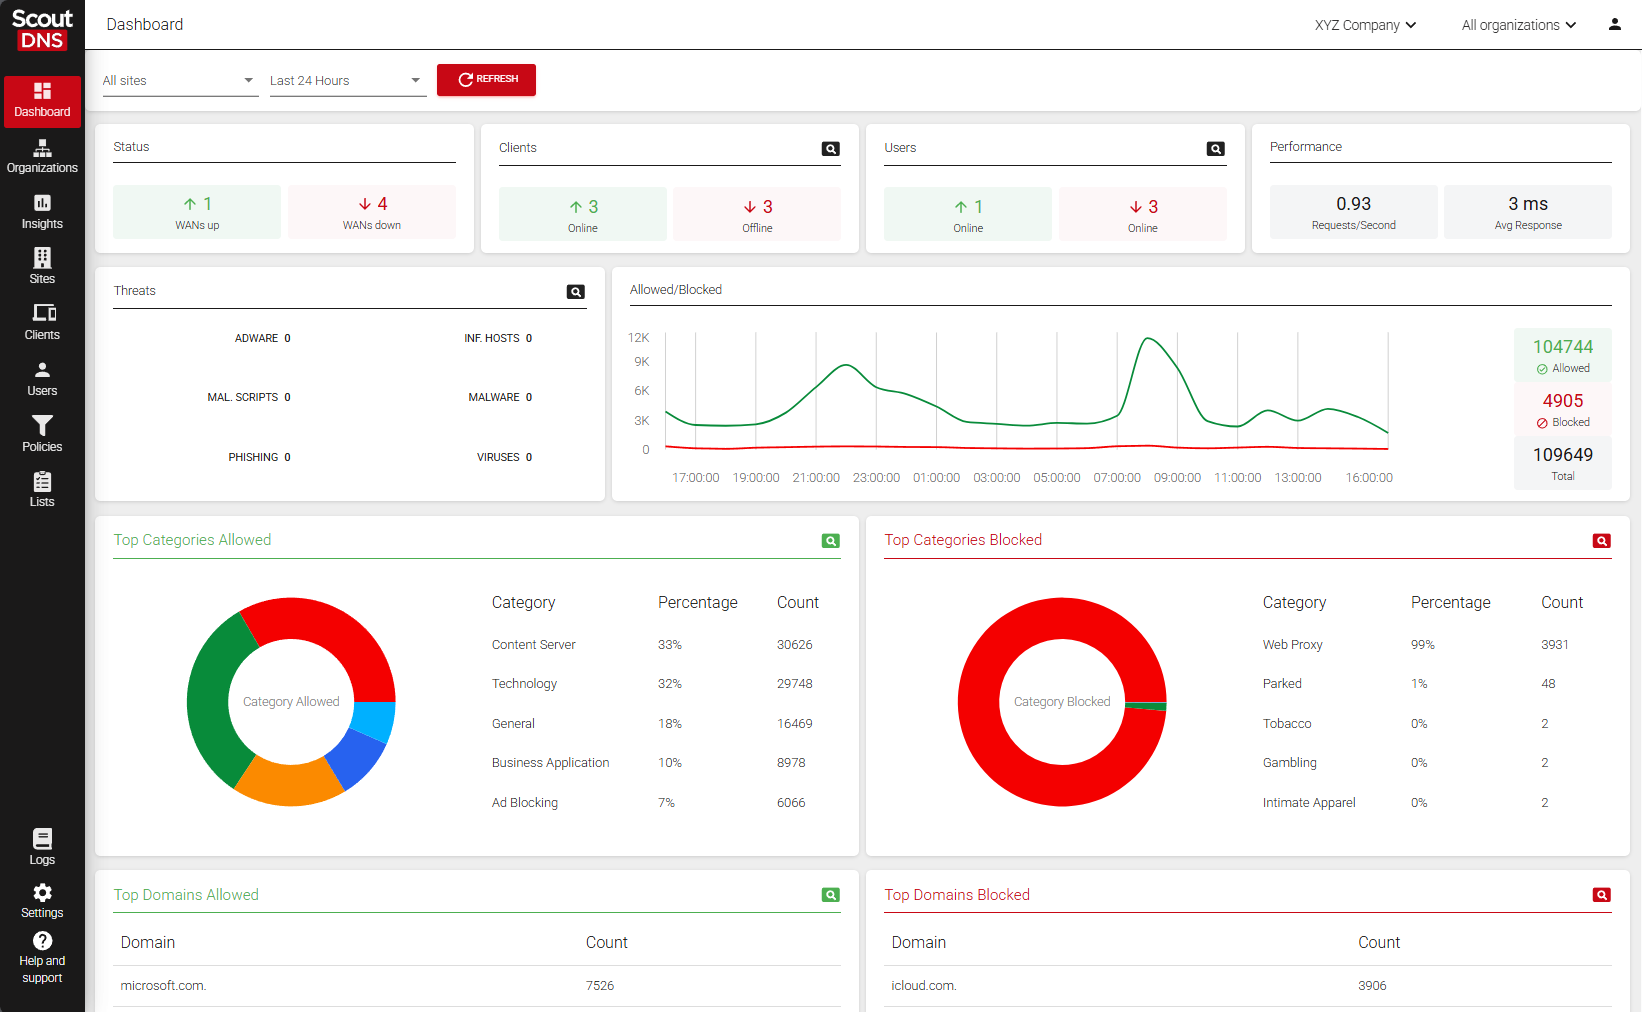Viewport: 1642px width, 1012px height.
Task: Open Clients panel details magnifier icon
Action: [831, 149]
